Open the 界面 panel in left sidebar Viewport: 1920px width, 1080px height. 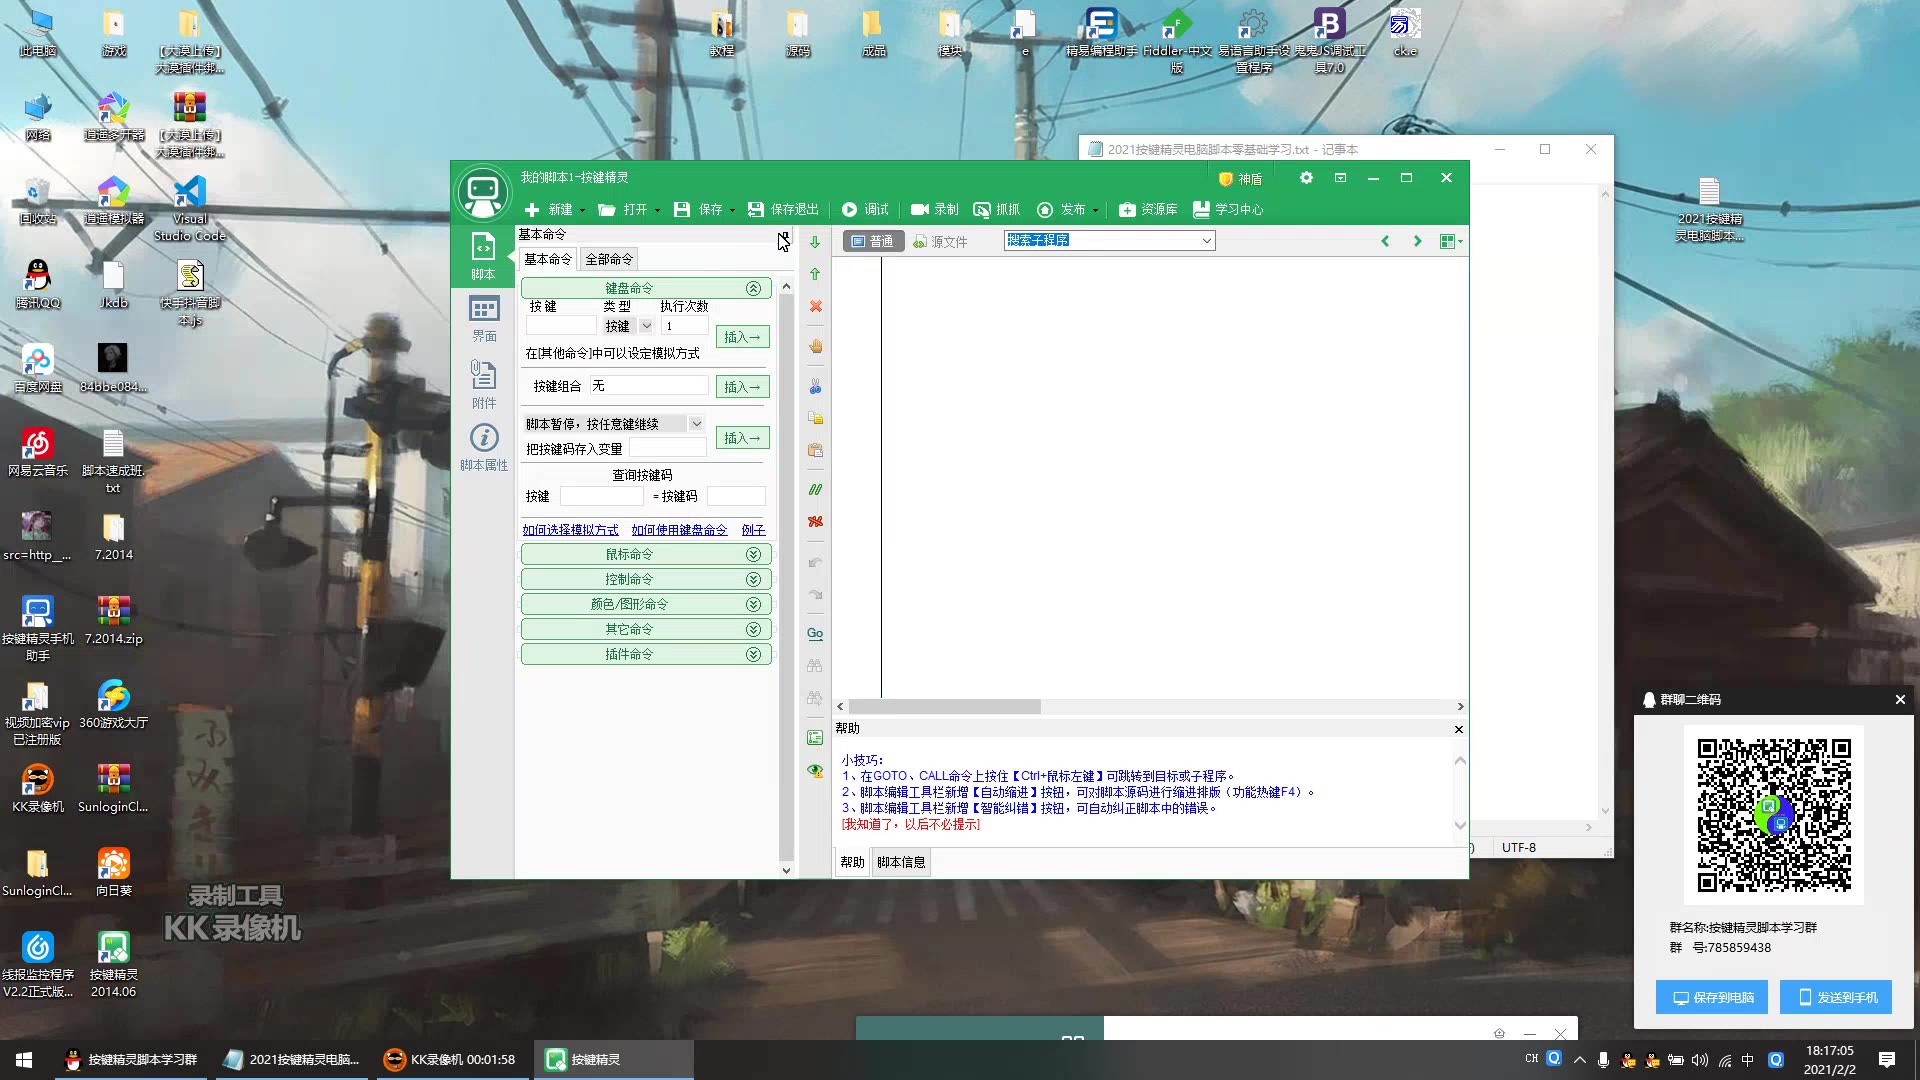[x=483, y=319]
